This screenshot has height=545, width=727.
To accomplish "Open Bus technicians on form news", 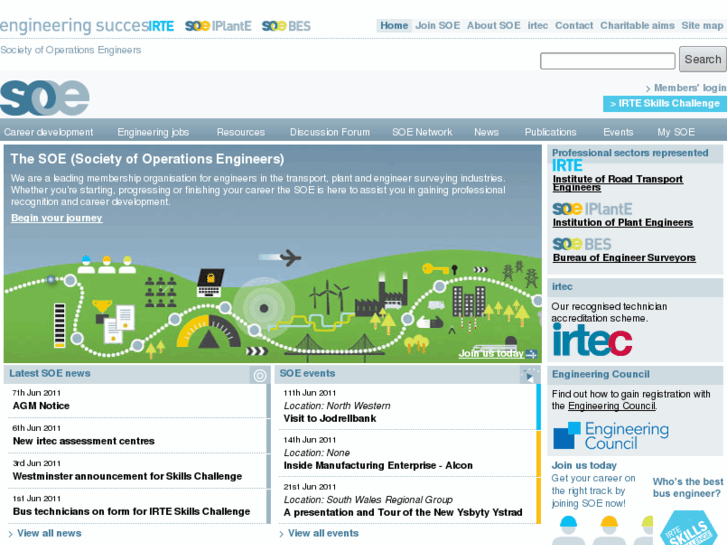I will [x=131, y=512].
